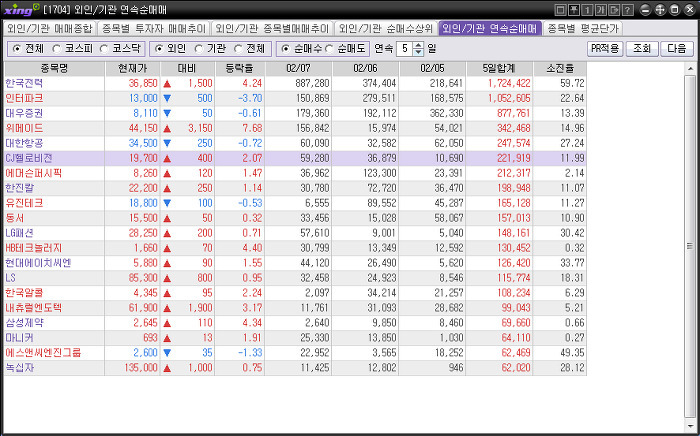Click the 5일합계 column header

[500, 69]
